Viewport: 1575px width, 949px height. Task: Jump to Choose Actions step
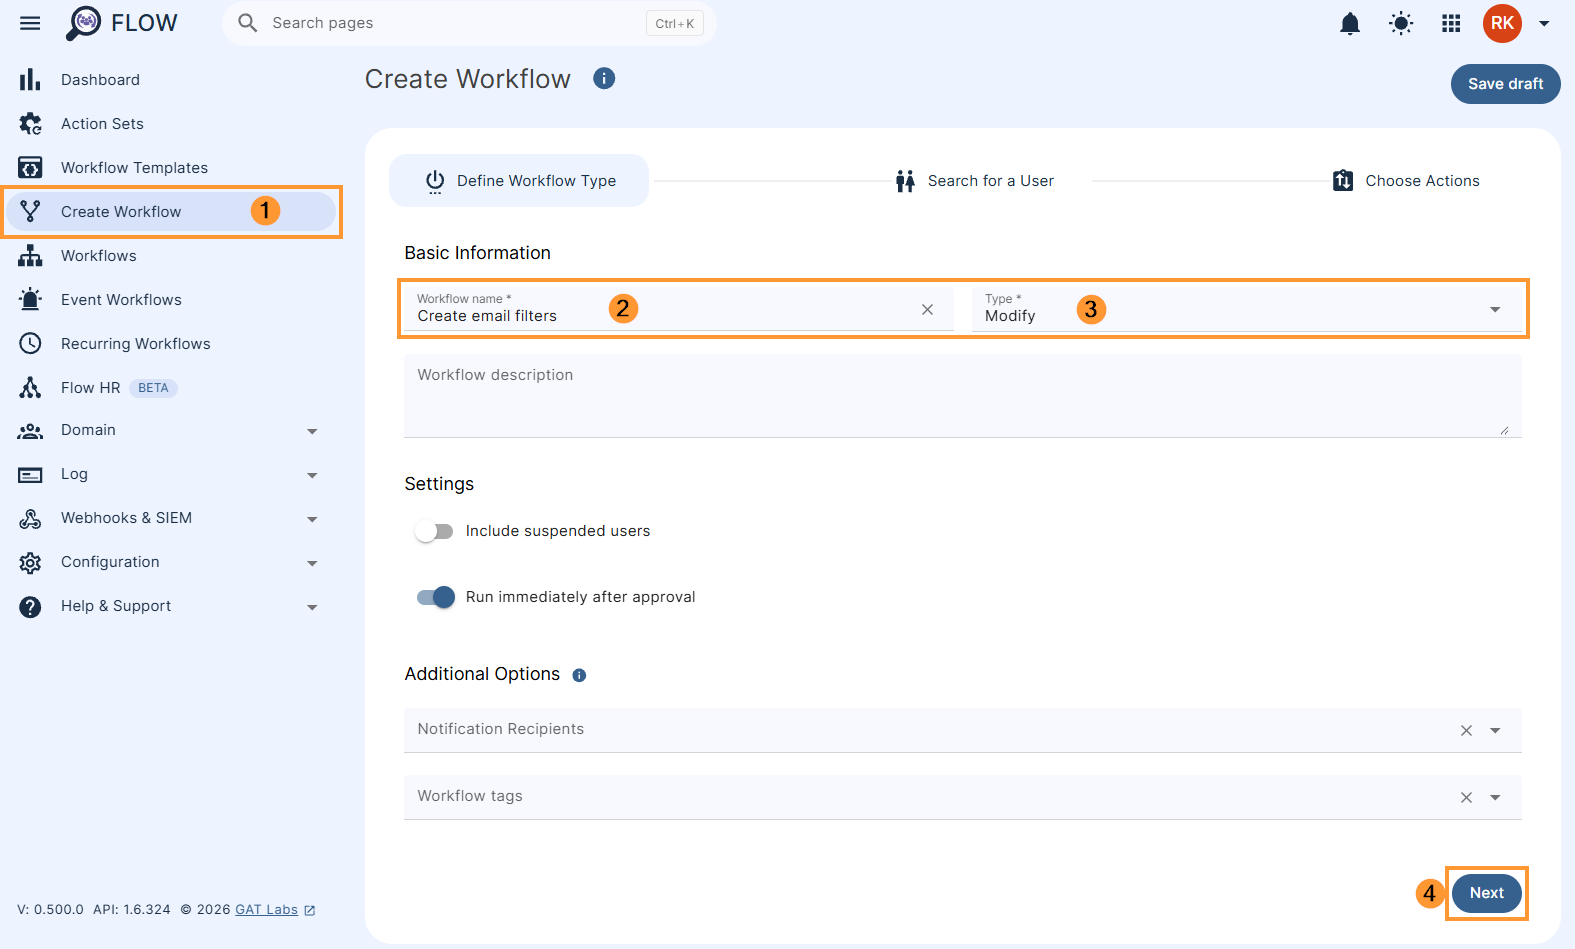pyautogui.click(x=1406, y=181)
